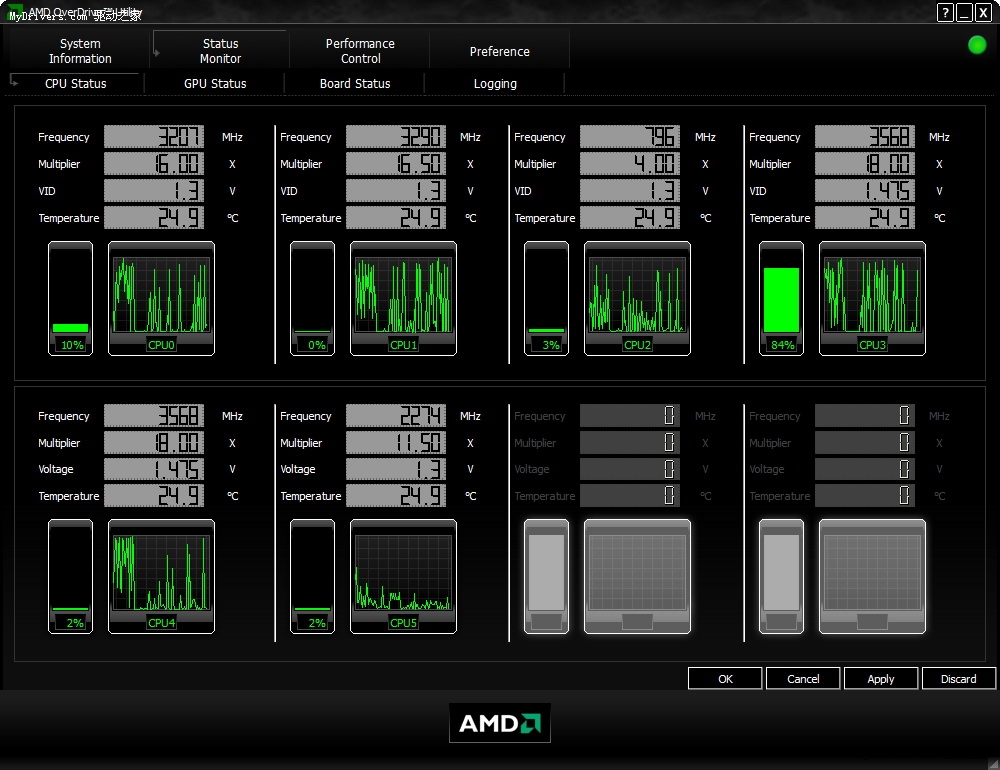Click the CPU0 usage history graph
Screen dimensions: 1000x770
(x=161, y=298)
